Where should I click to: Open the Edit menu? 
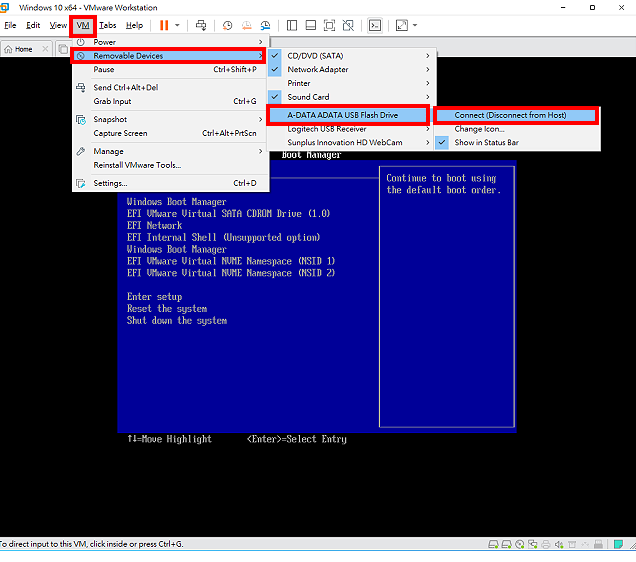[x=33, y=25]
